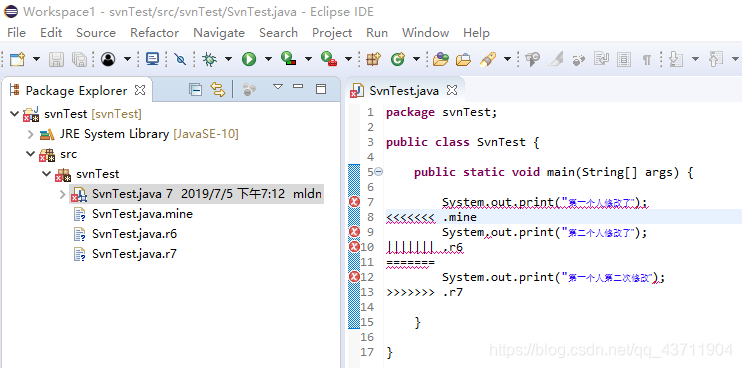Click the New Java Class icon
Image resolution: width=742 pixels, height=368 pixels.
(x=398, y=59)
